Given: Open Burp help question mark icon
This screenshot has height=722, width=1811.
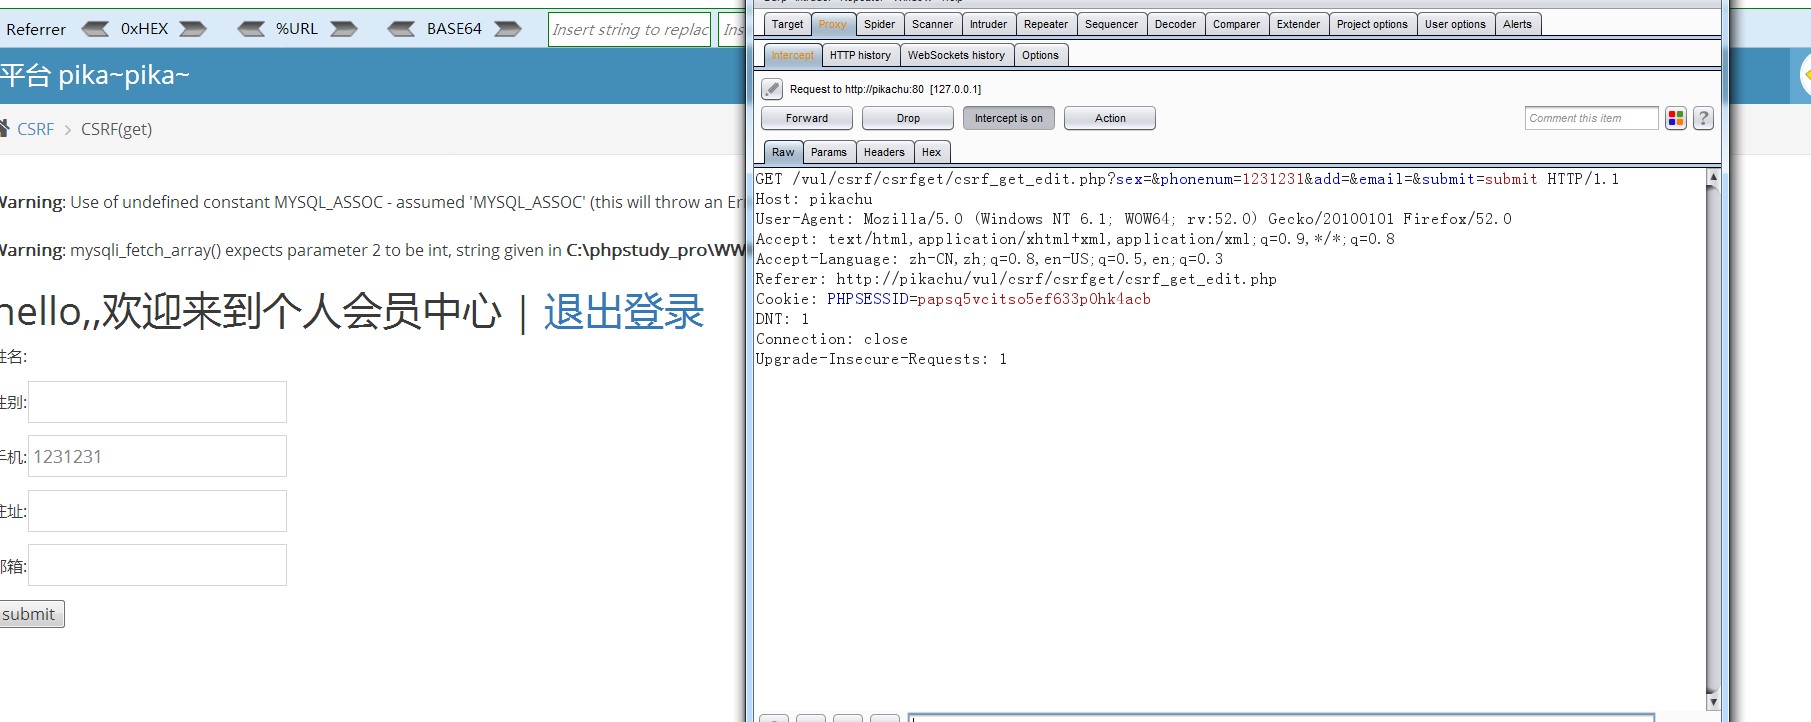Looking at the screenshot, I should coord(1704,118).
